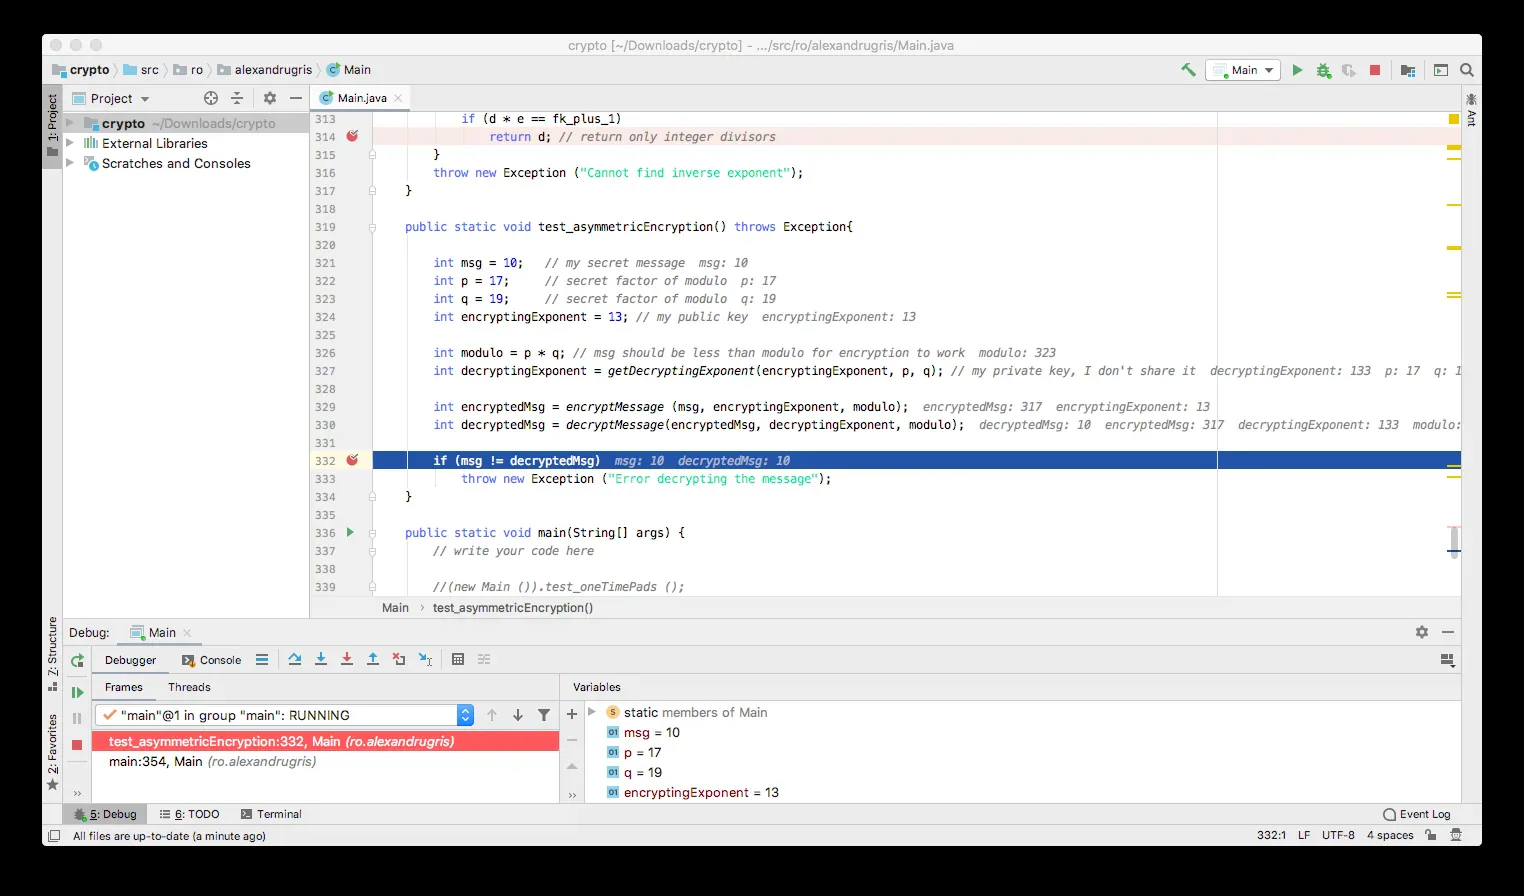This screenshot has width=1524, height=896.
Task: Resume program in the debug sidebar
Action: tap(77, 692)
